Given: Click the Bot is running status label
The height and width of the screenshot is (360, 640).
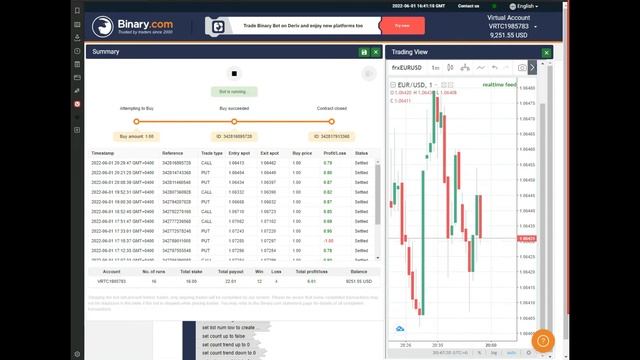Looking at the screenshot, I should [234, 92].
